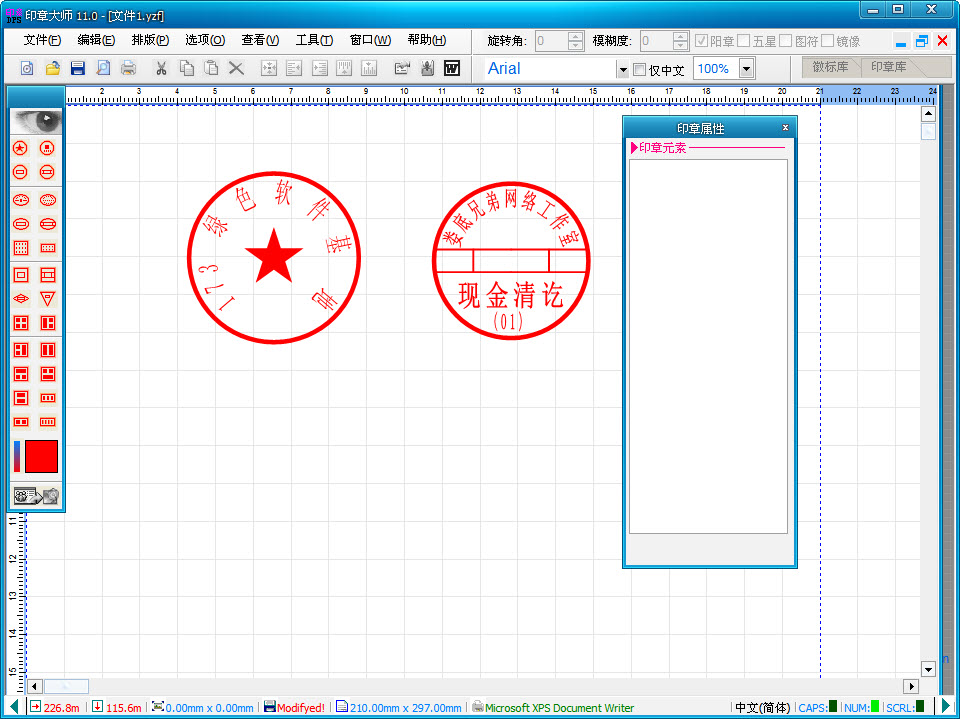
Task: Click the Modifyed! status bar text
Action: (x=301, y=707)
